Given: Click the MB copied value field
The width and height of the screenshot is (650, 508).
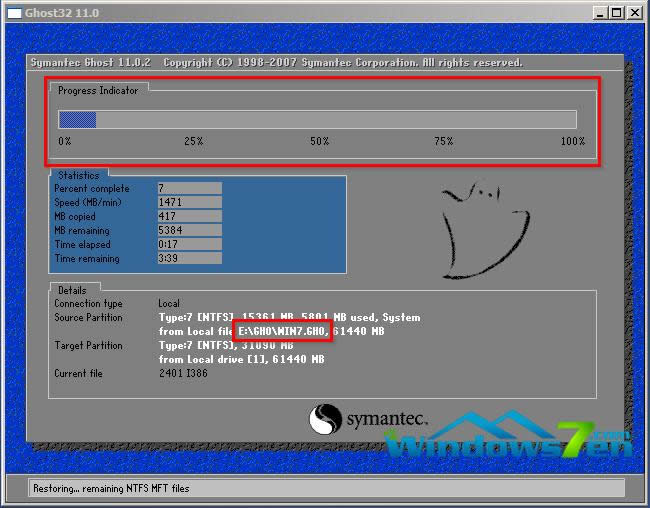Looking at the screenshot, I should [x=189, y=216].
